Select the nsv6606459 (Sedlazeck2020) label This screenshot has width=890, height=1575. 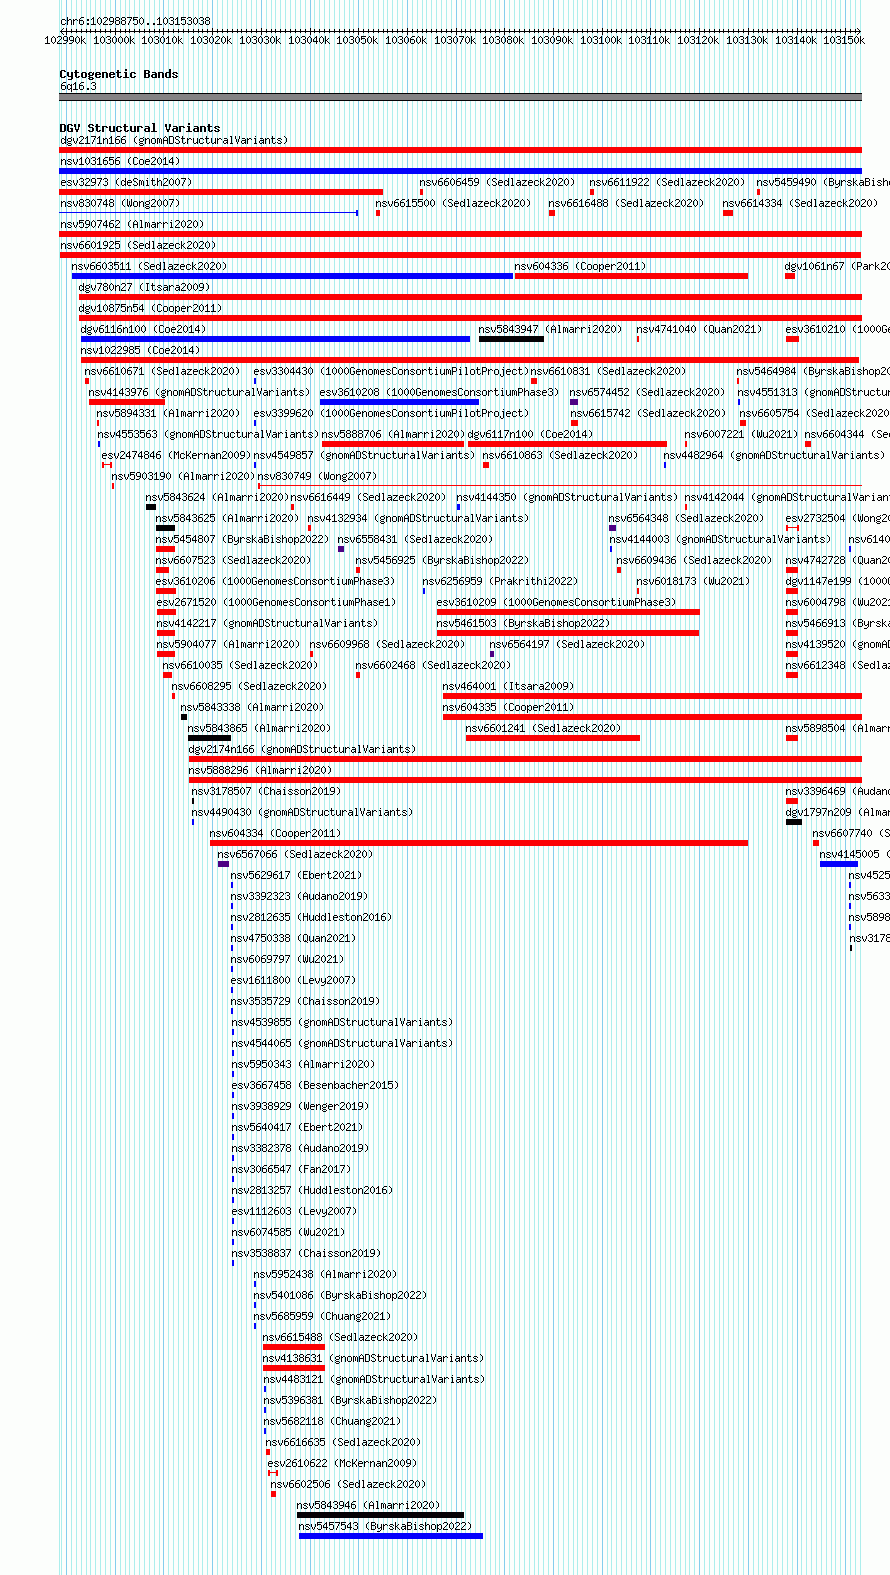497,182
